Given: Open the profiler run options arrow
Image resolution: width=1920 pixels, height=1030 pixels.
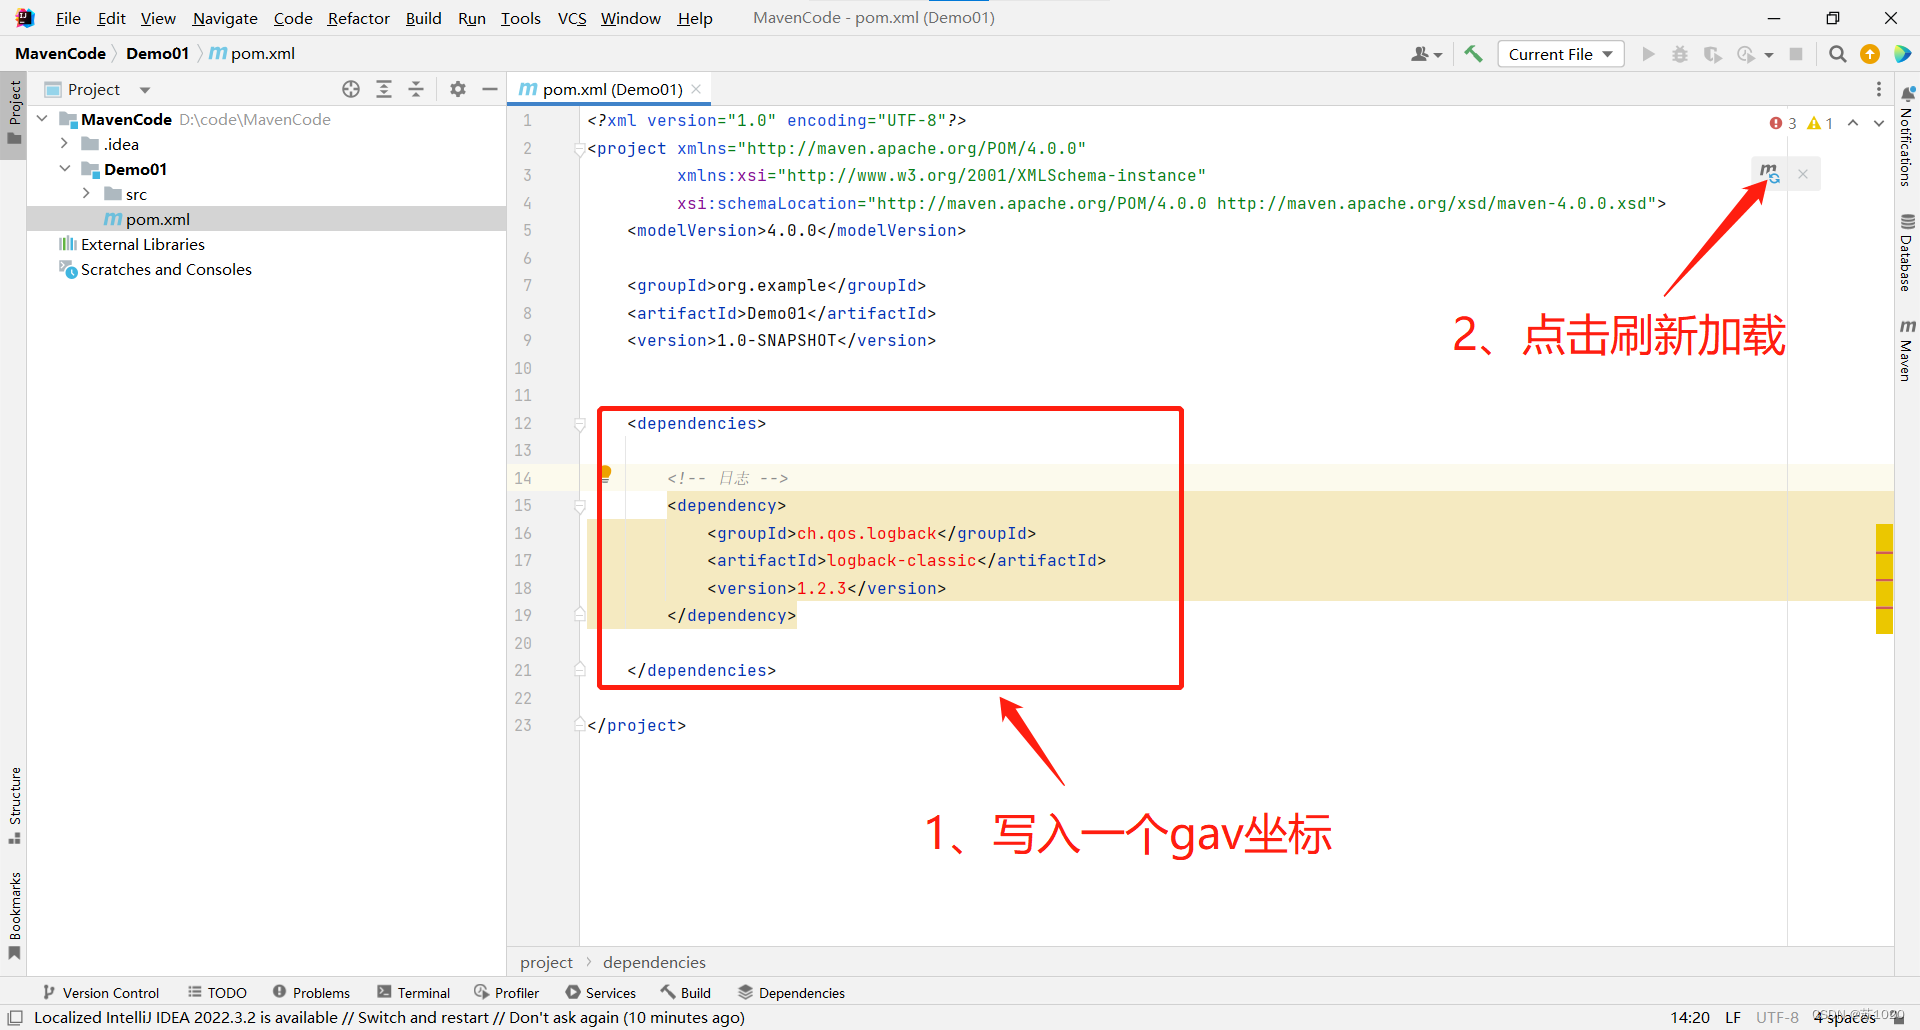Looking at the screenshot, I should coord(1769,55).
